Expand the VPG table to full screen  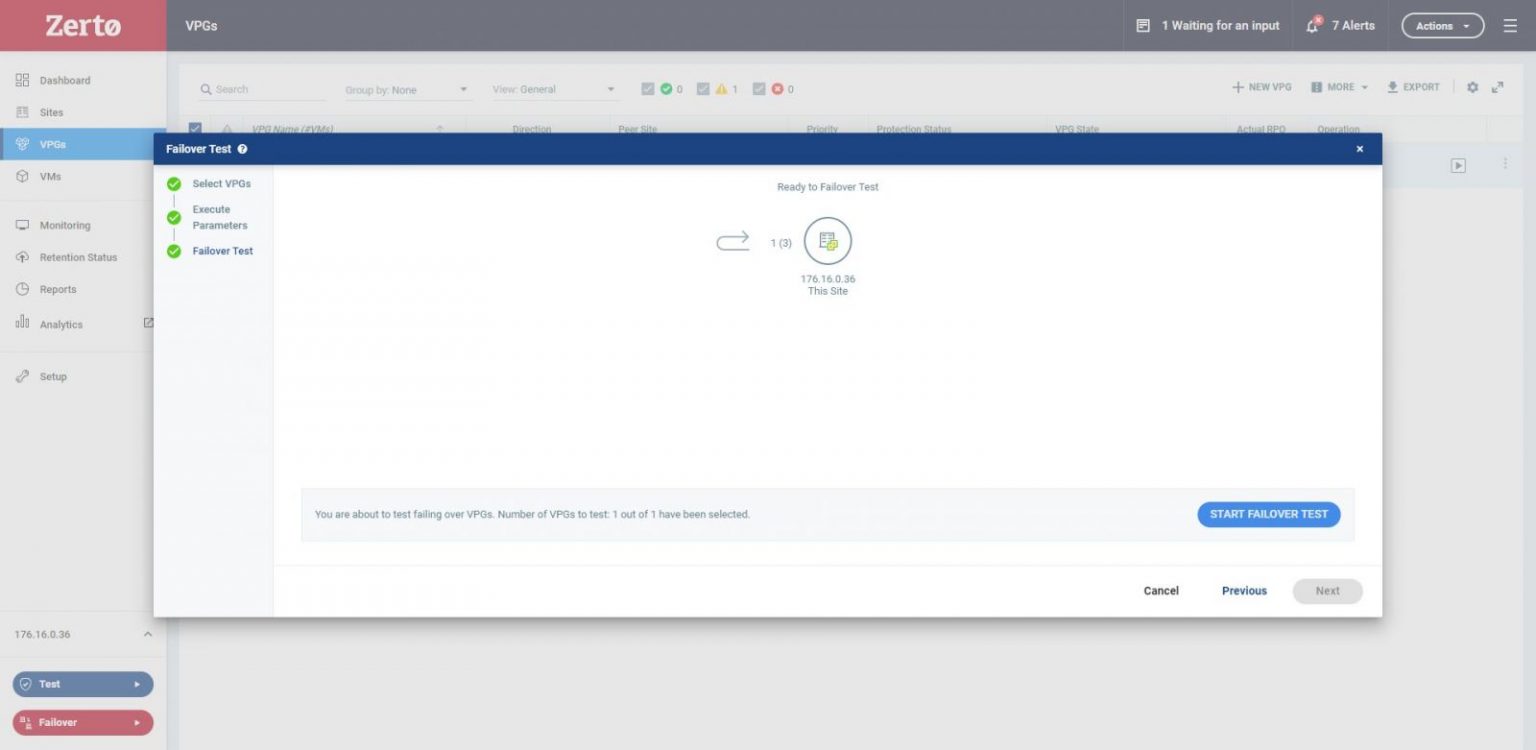1498,87
